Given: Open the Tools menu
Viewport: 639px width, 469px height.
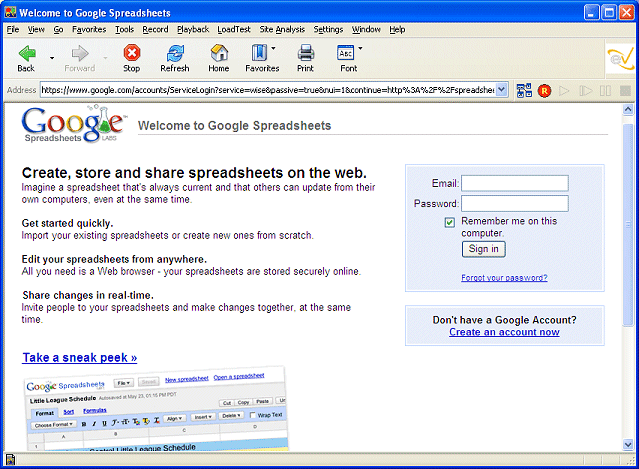Looking at the screenshot, I should (124, 29).
